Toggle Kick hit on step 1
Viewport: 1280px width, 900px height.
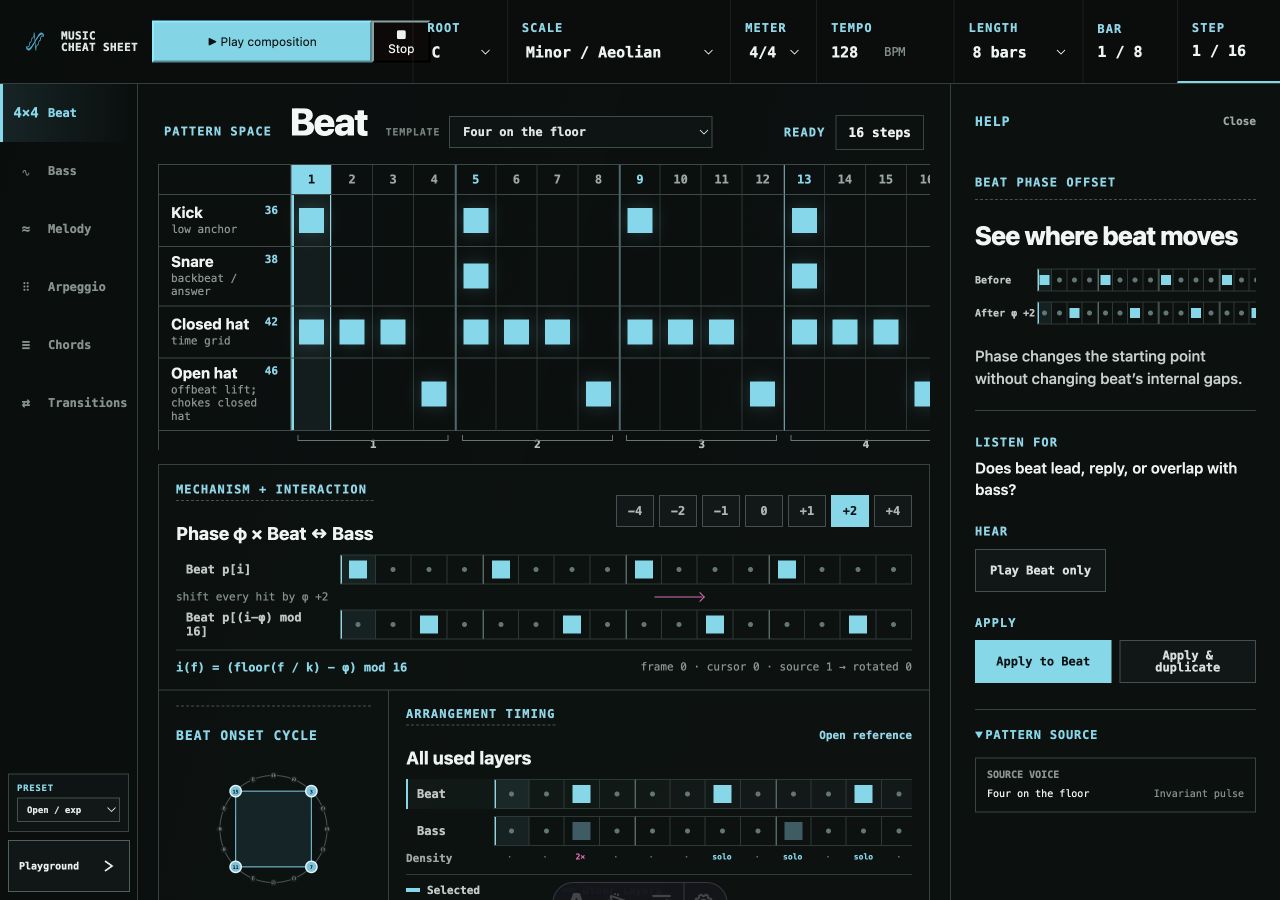click(x=311, y=220)
